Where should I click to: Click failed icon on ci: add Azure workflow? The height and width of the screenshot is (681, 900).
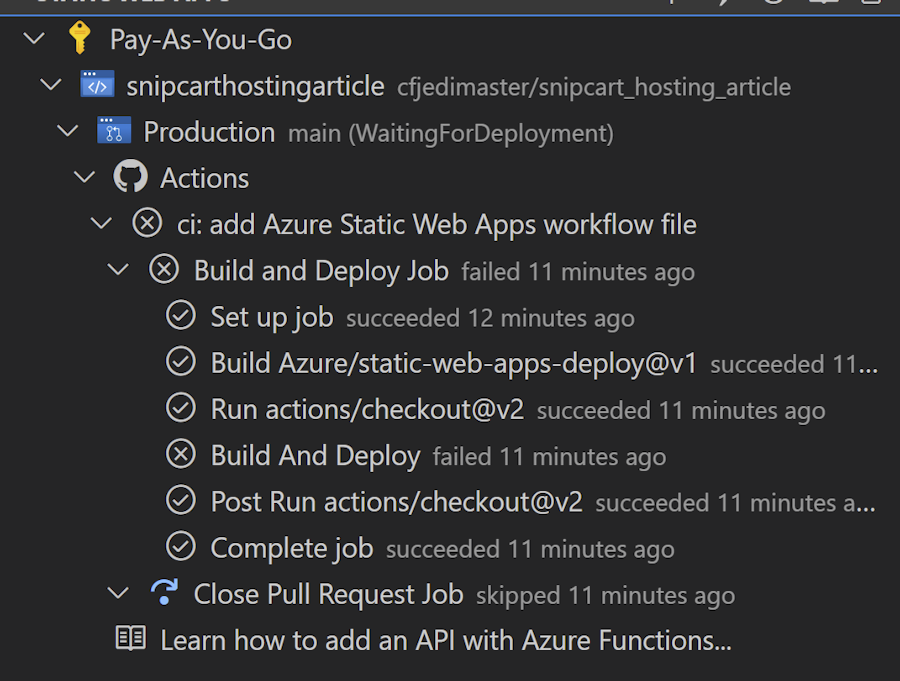point(148,223)
